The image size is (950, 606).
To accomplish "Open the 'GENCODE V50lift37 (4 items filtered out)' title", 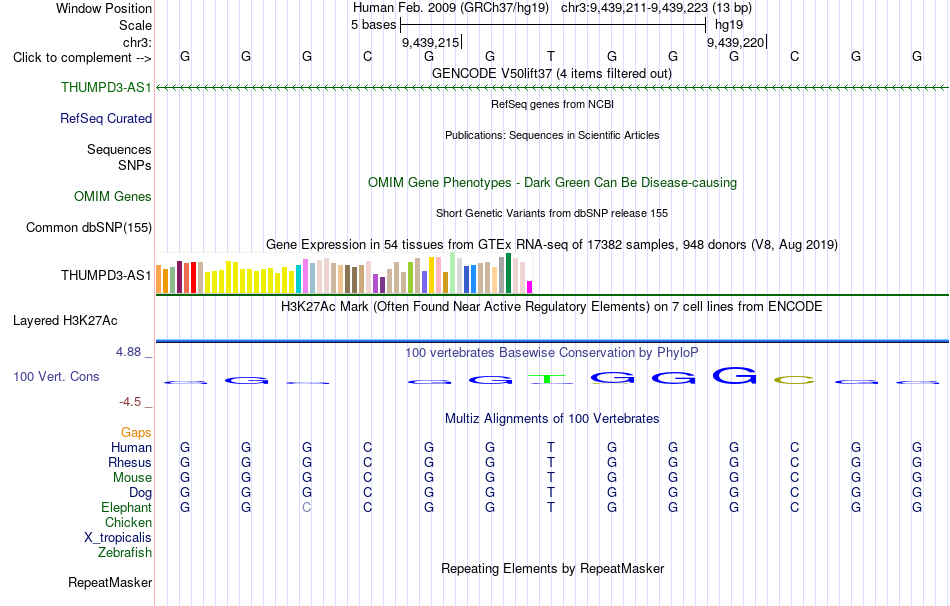I will click(552, 73).
